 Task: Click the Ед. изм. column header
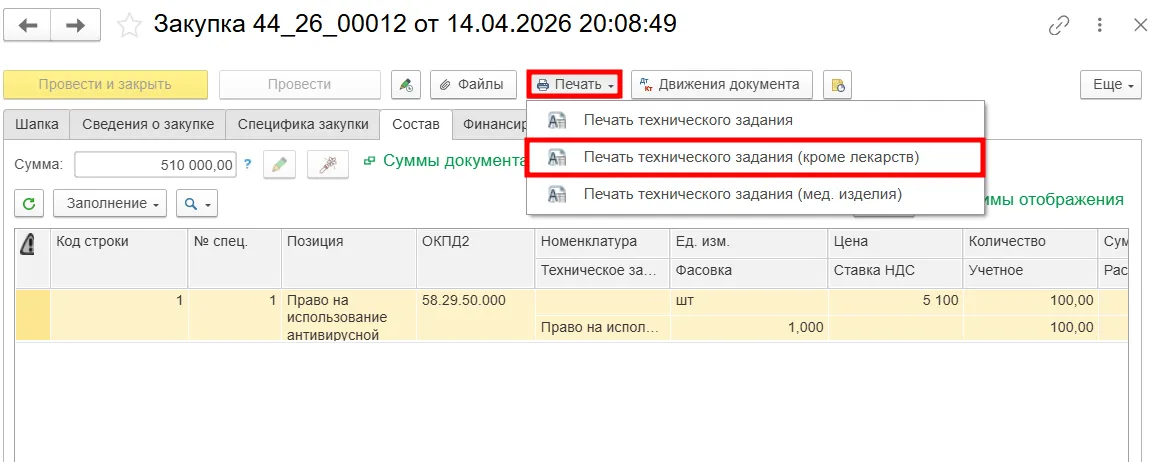[x=749, y=242]
